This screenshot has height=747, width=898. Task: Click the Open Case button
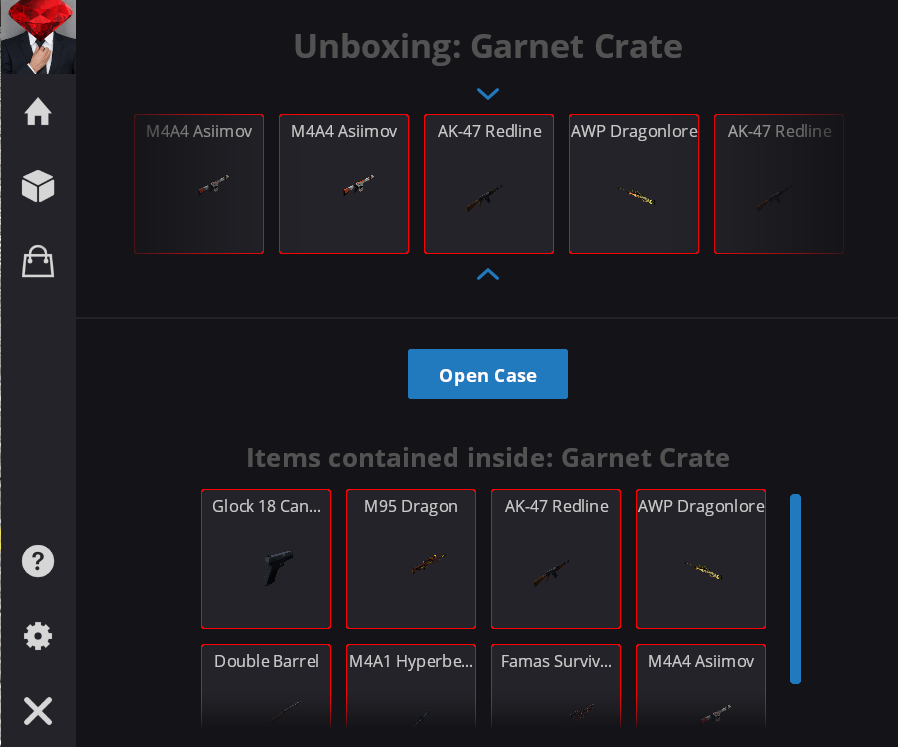(488, 374)
